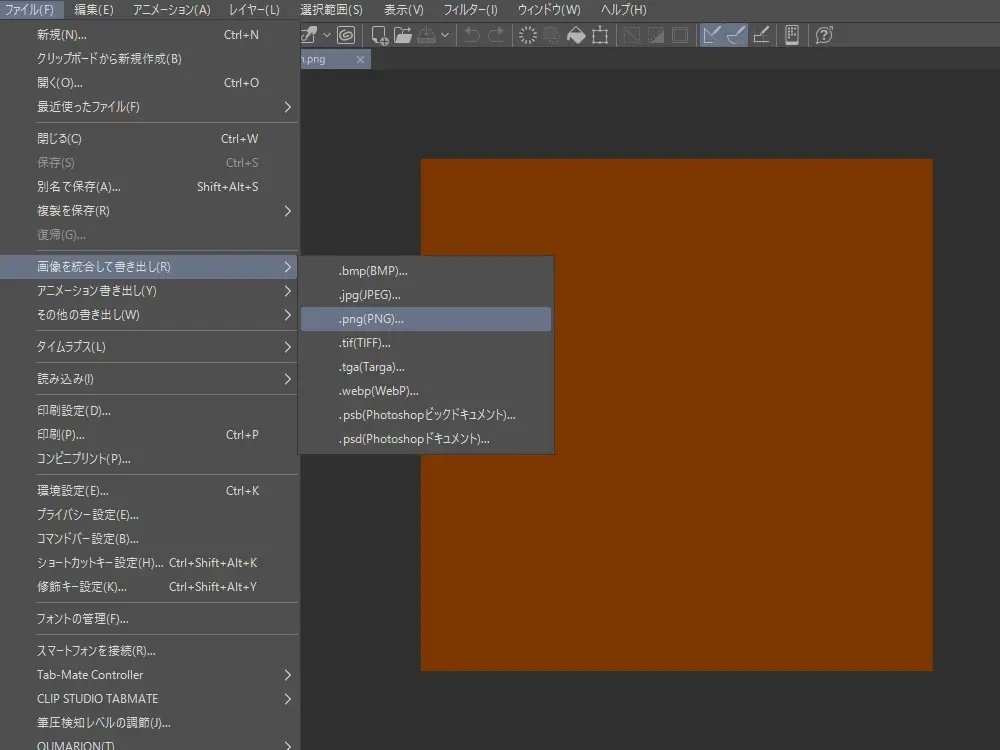This screenshot has width=1000, height=750.
Task: Toggle Snap to Ruler in toolbar
Action: [x=712, y=35]
